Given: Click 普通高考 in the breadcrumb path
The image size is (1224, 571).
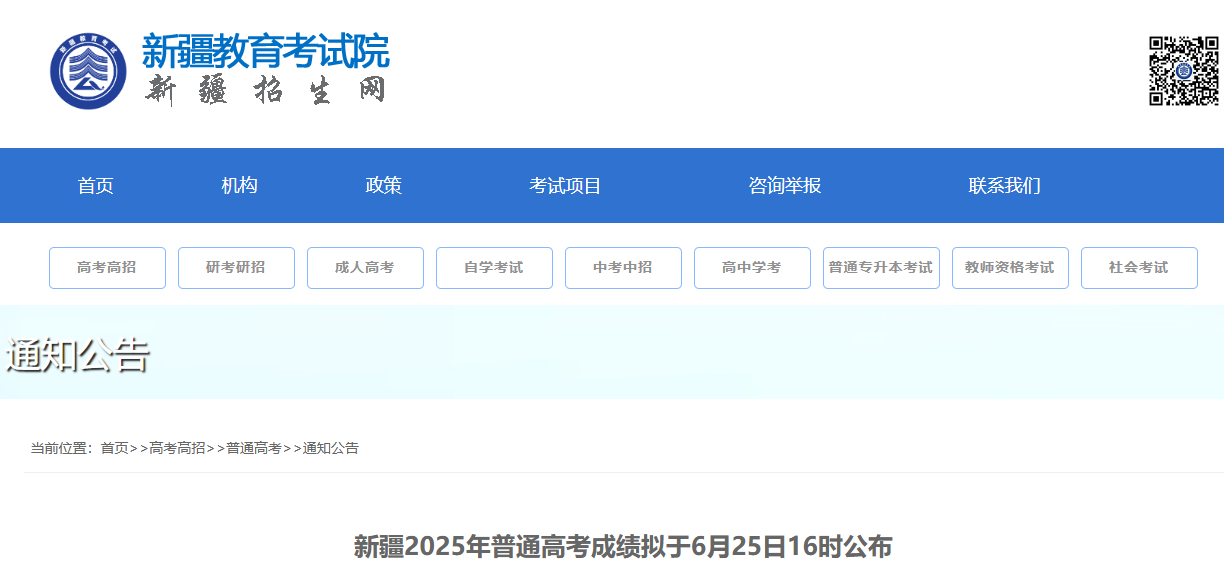Looking at the screenshot, I should [254, 448].
